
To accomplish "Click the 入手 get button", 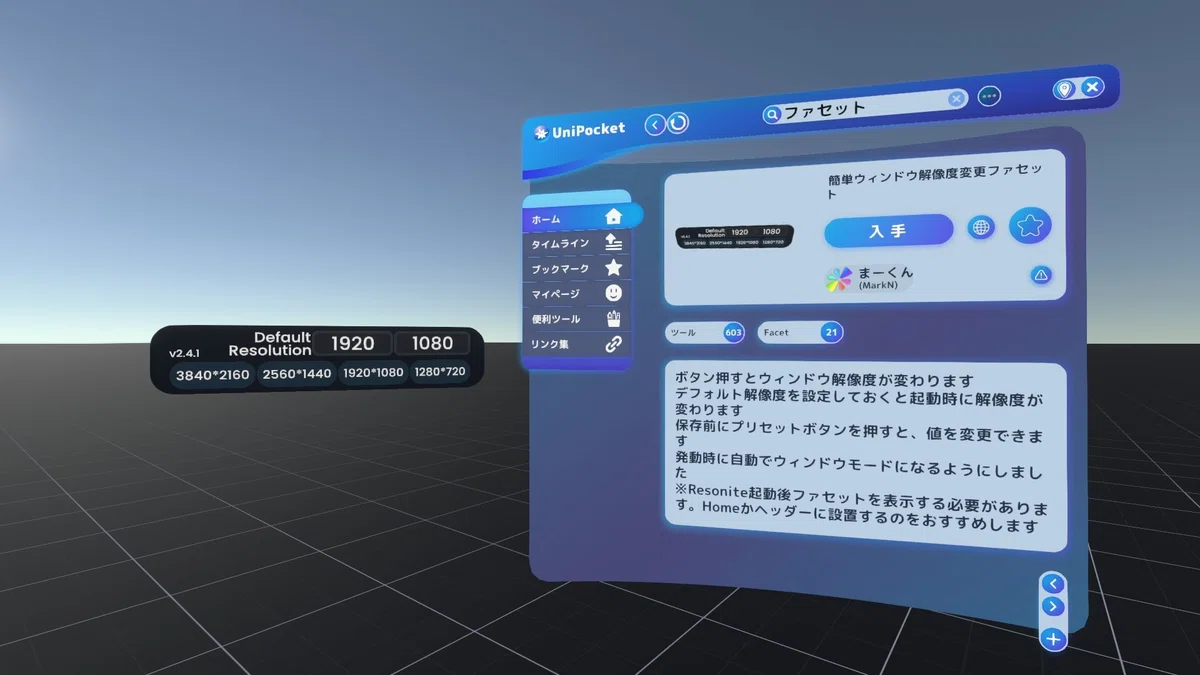I will pos(888,231).
